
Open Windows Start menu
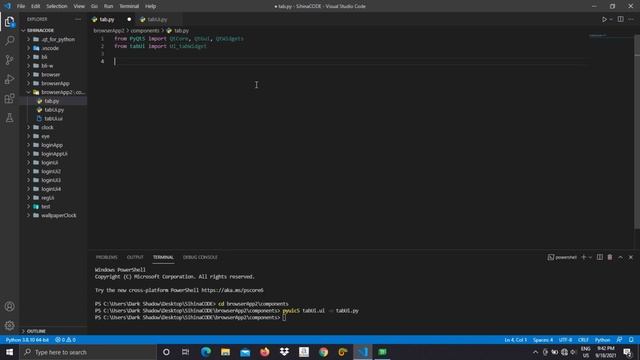tap(9, 352)
